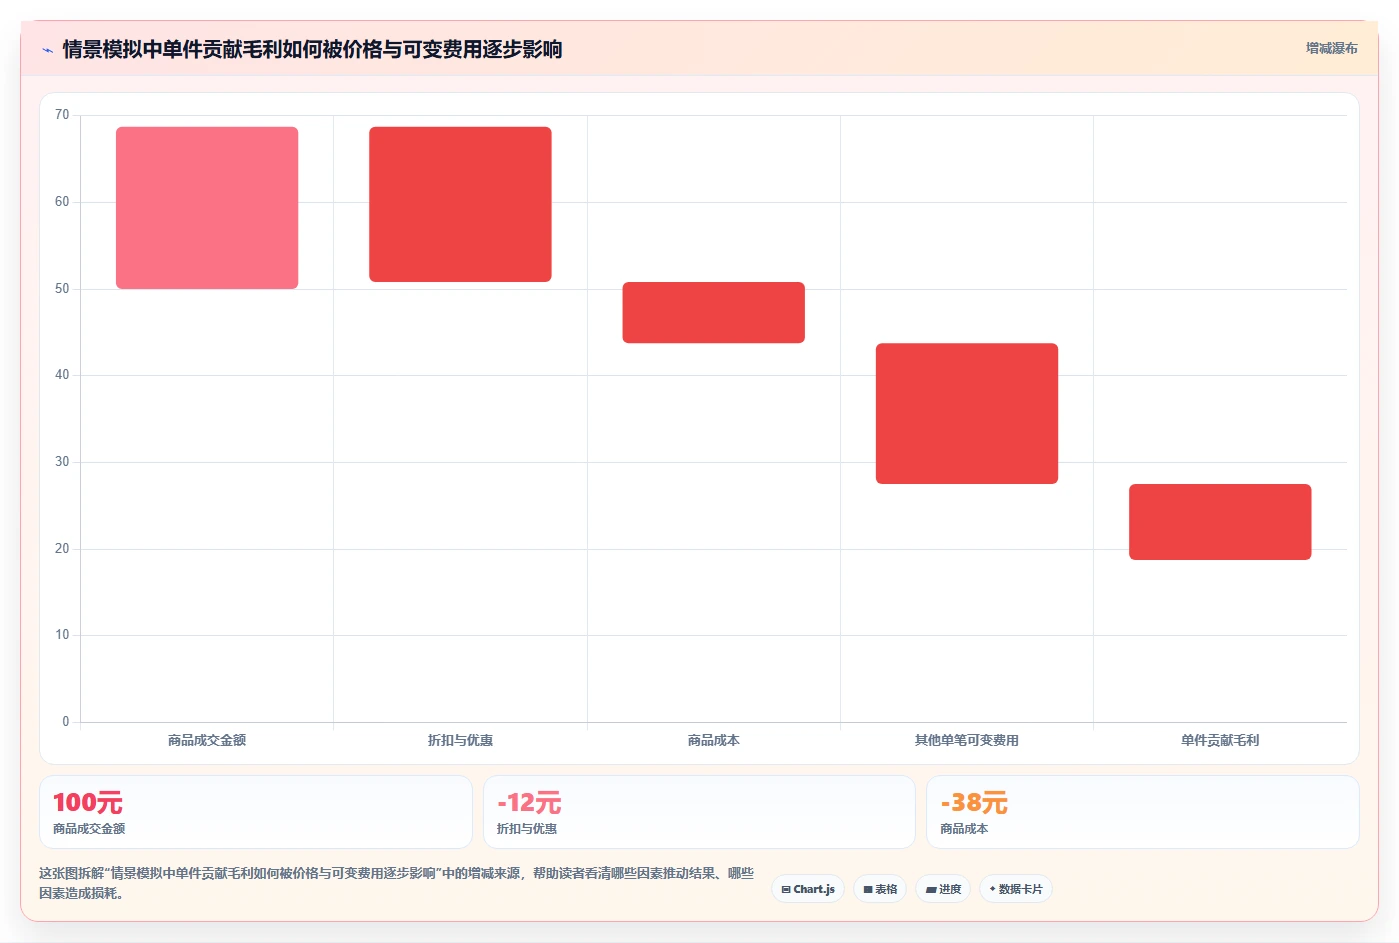
Task: Click the 增减瀑布 label in header
Action: click(1331, 48)
